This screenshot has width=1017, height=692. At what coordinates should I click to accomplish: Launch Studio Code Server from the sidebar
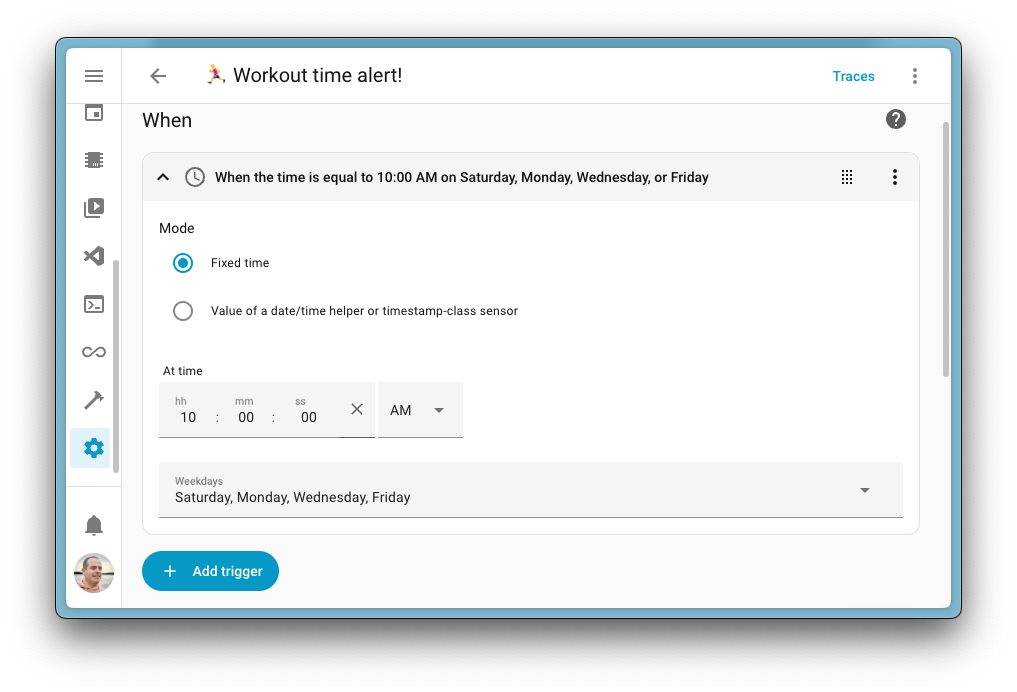[x=93, y=256]
